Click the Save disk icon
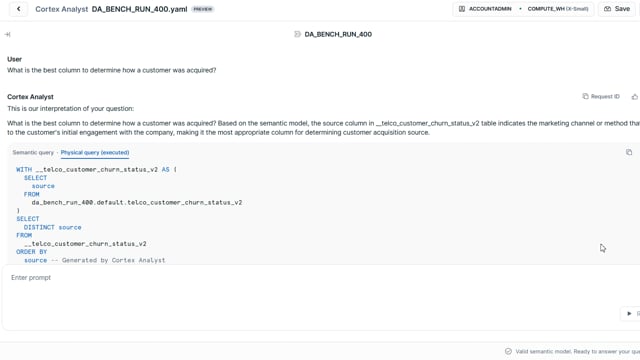 [x=607, y=9]
